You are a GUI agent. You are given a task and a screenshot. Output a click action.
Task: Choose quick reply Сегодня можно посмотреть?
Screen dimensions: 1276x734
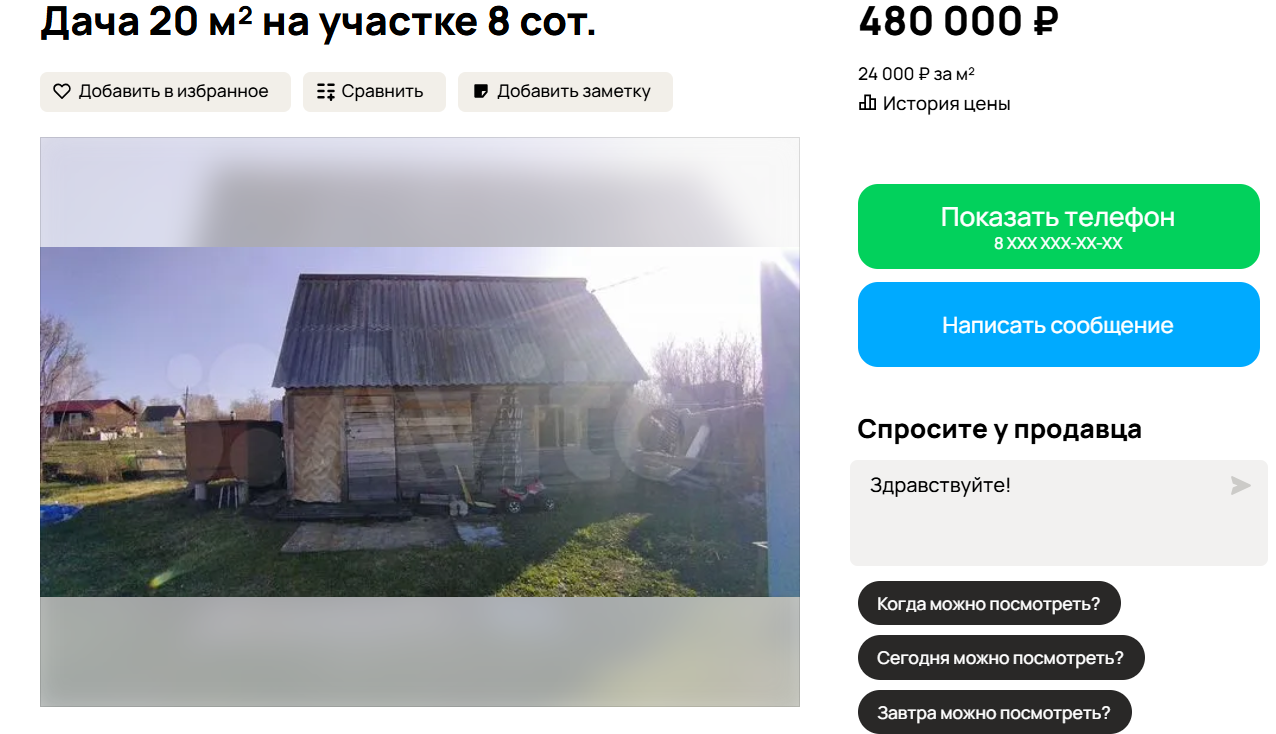tap(1001, 658)
